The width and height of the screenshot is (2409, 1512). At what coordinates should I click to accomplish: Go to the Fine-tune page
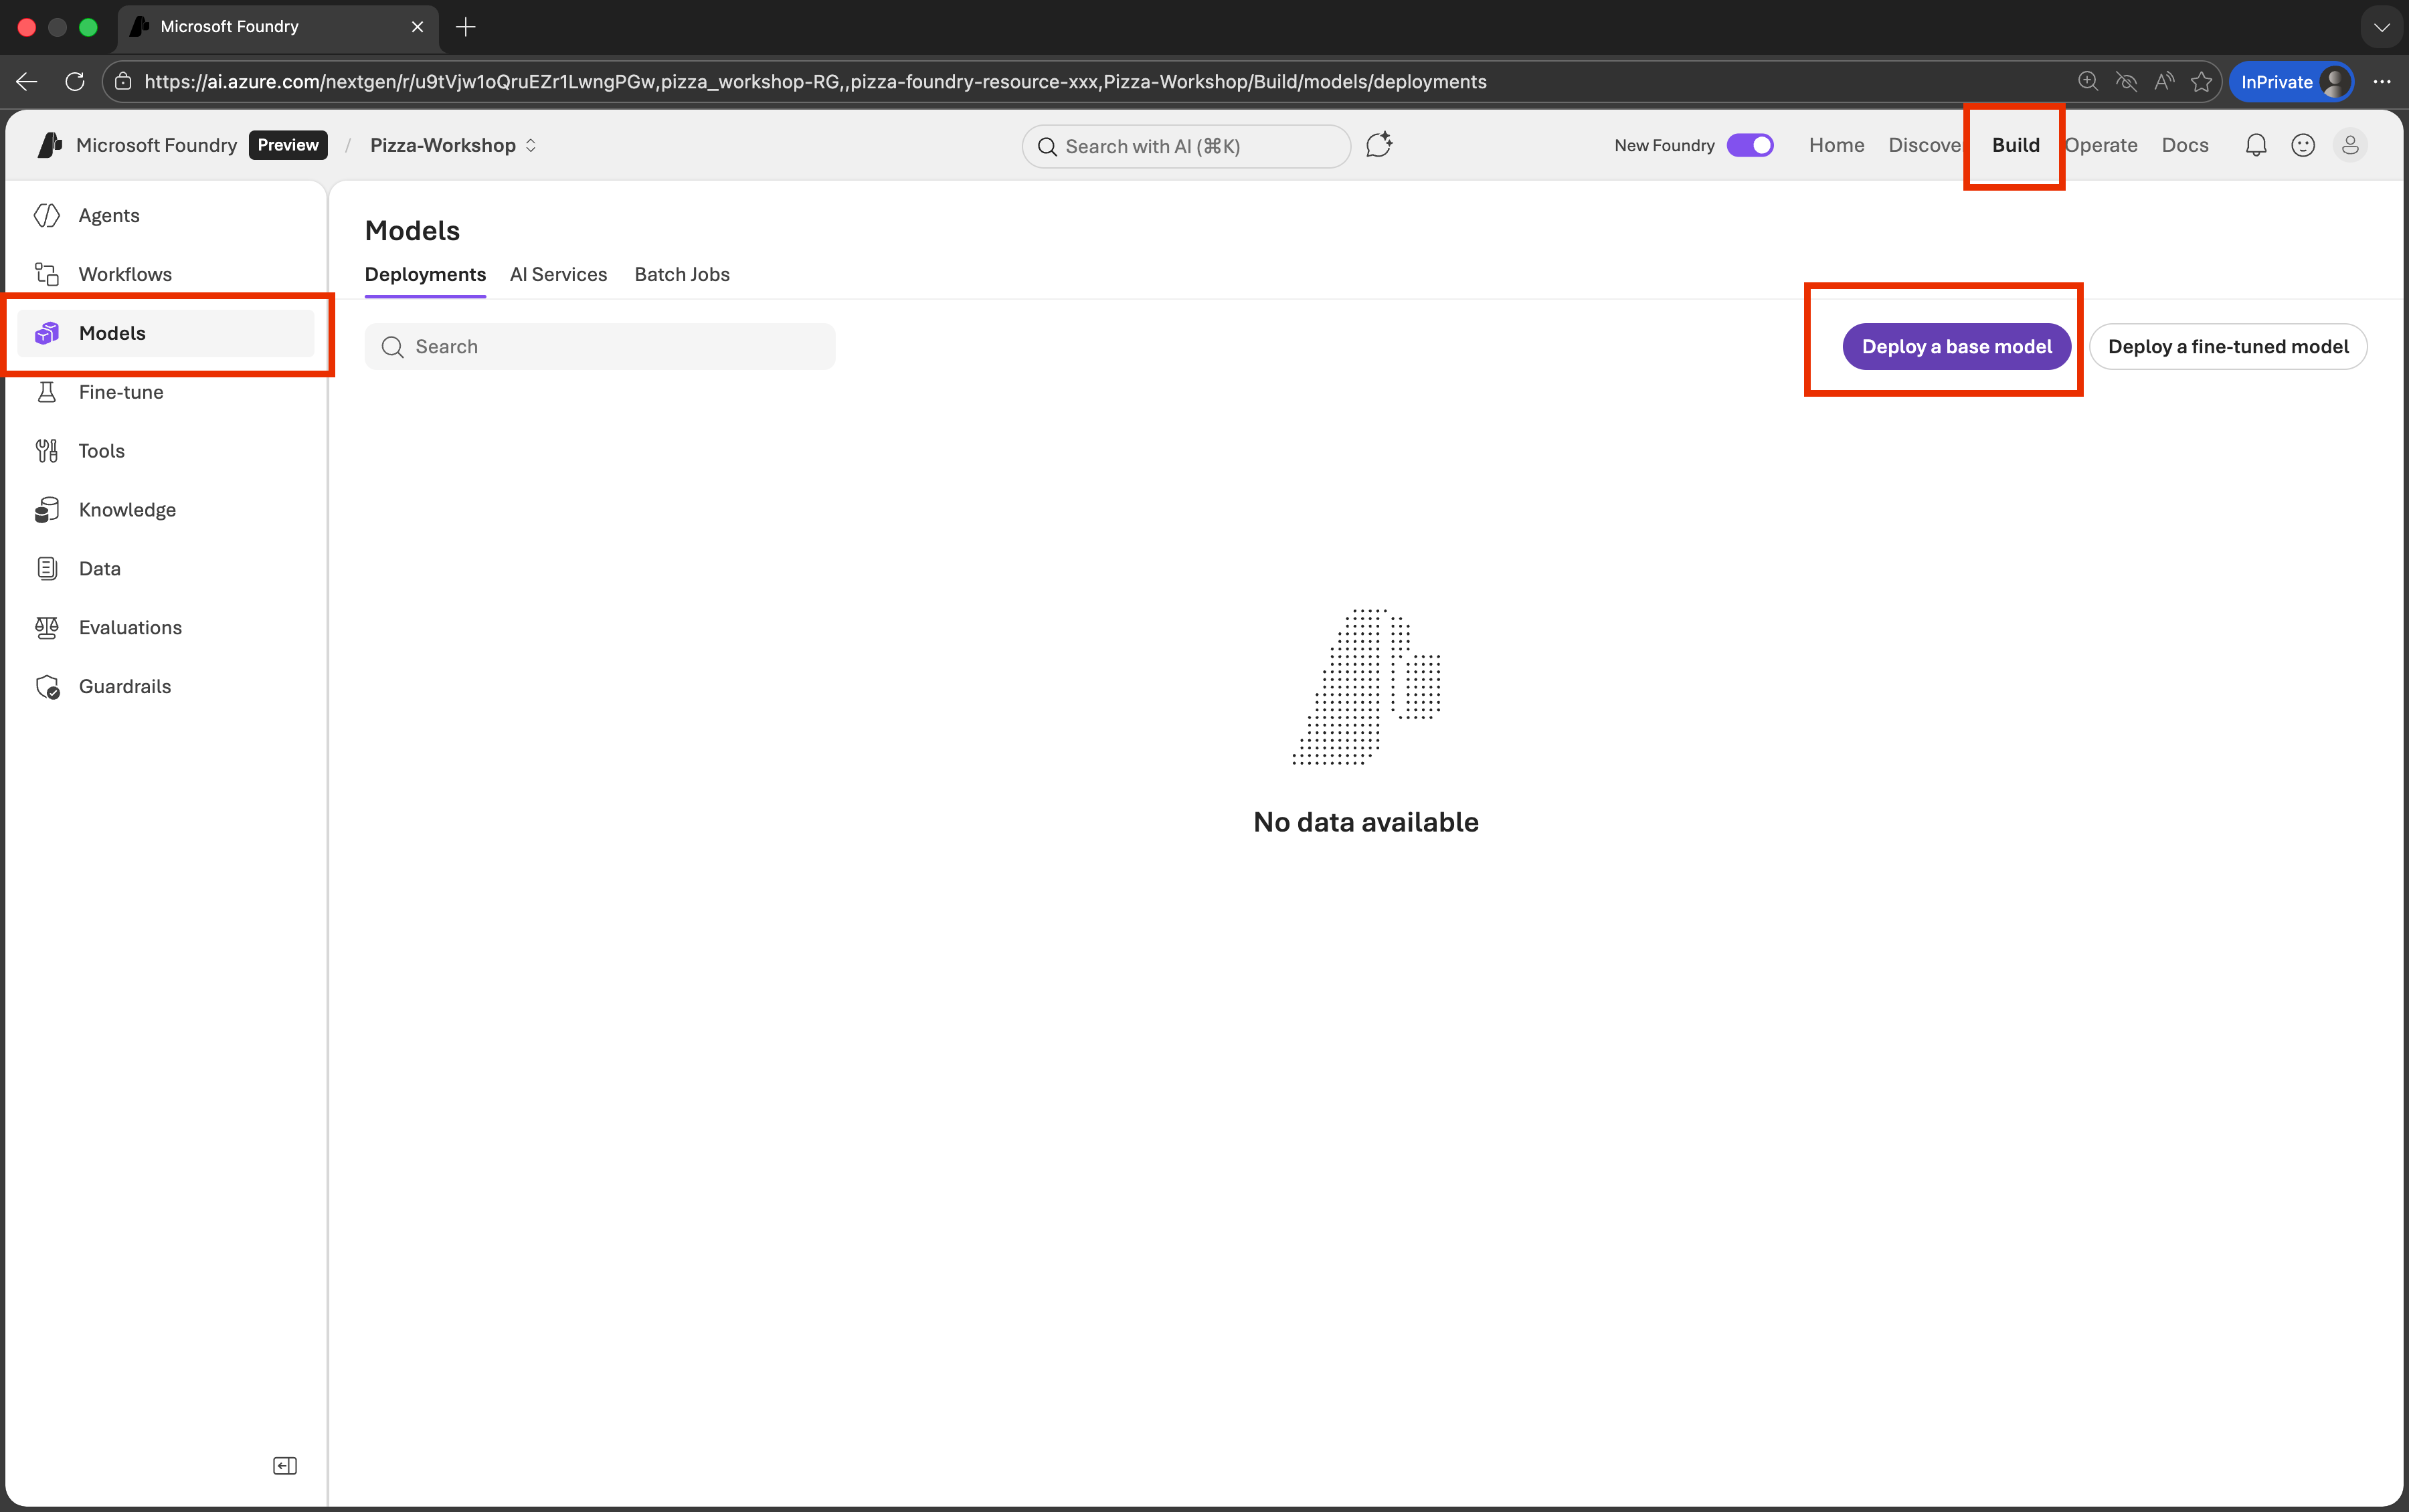tap(120, 392)
